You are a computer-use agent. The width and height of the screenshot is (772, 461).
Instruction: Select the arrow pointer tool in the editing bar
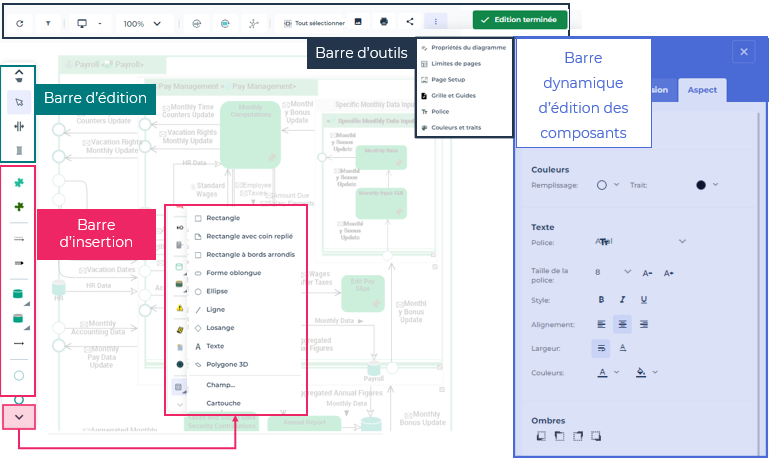[x=19, y=101]
